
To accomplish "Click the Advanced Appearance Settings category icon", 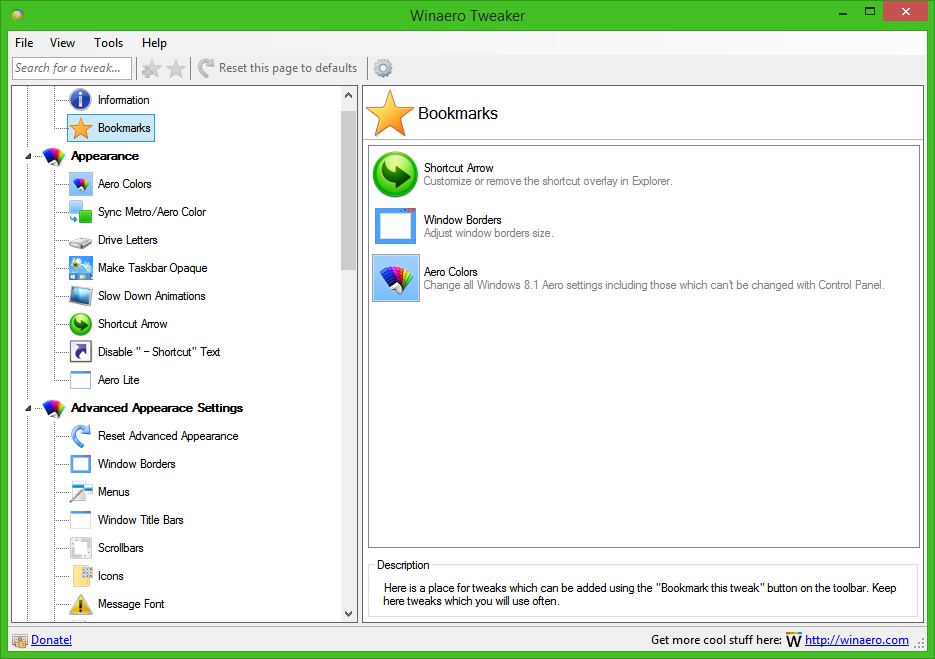I will tap(54, 409).
